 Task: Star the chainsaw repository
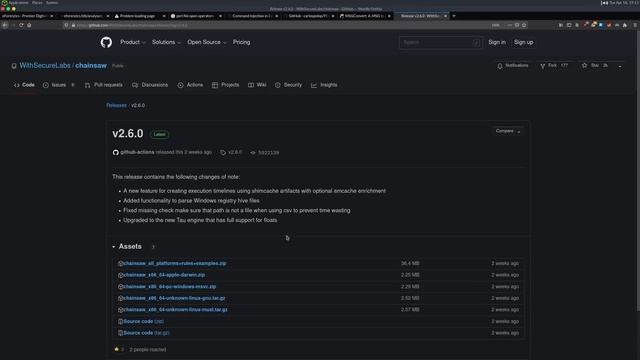pyautogui.click(x=595, y=65)
